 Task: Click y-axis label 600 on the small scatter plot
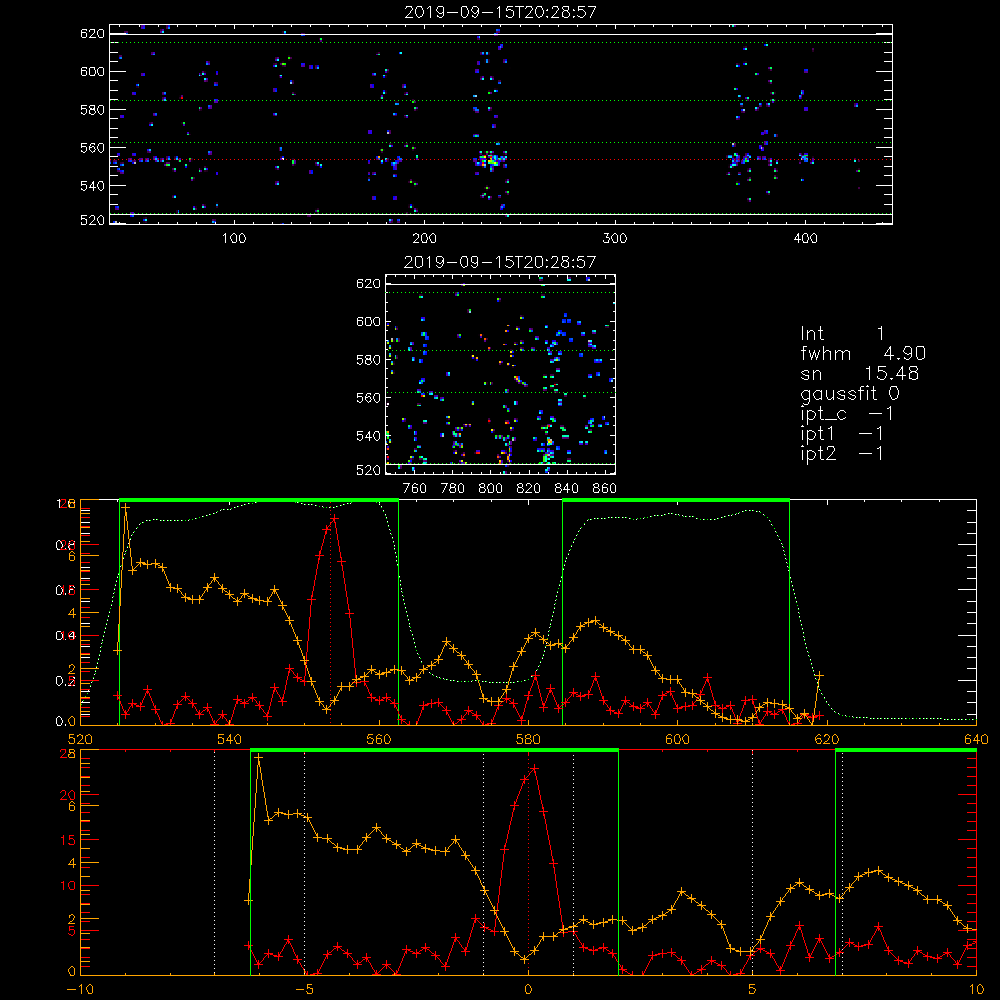[x=368, y=321]
